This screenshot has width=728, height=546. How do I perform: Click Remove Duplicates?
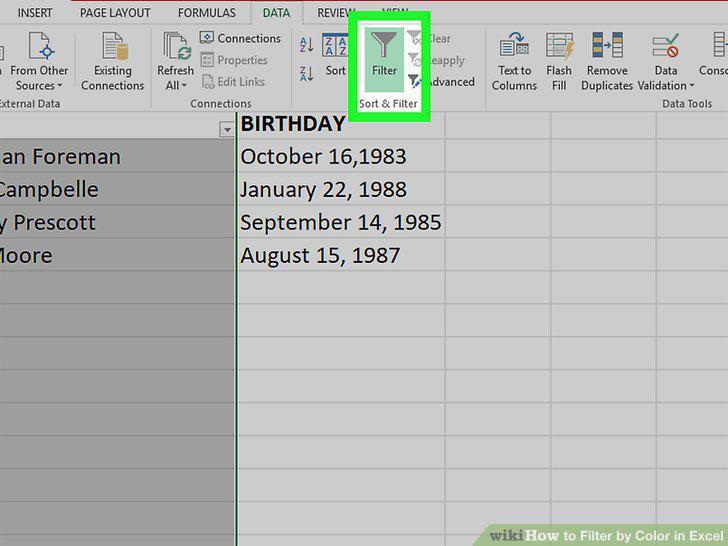pos(607,61)
